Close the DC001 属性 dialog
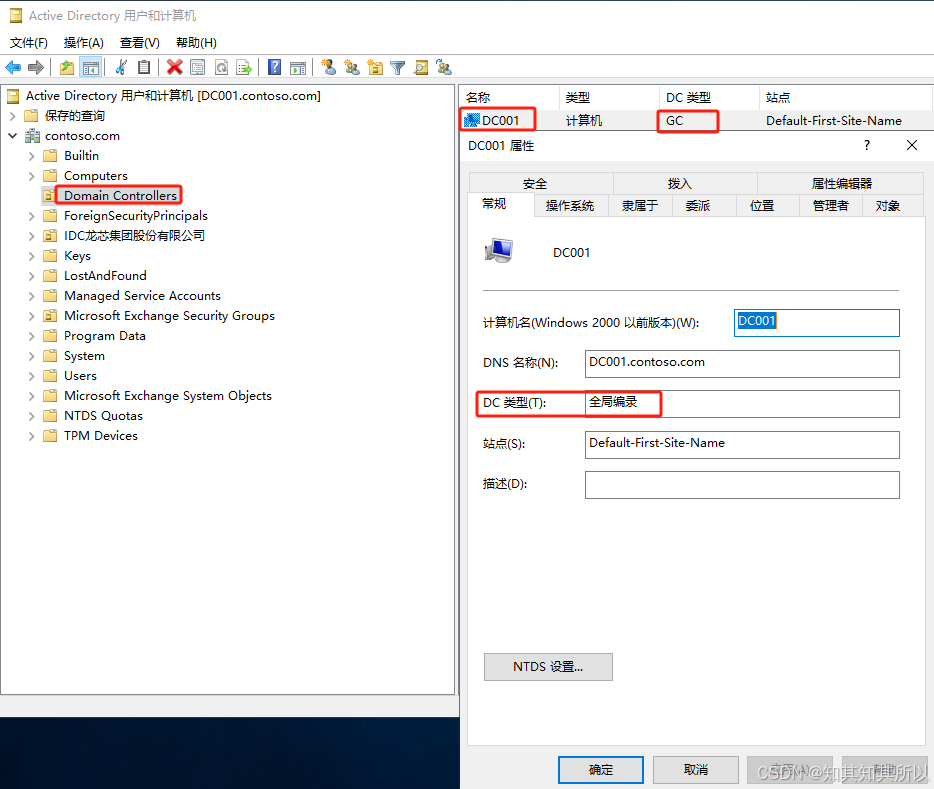This screenshot has width=934, height=789. [911, 145]
